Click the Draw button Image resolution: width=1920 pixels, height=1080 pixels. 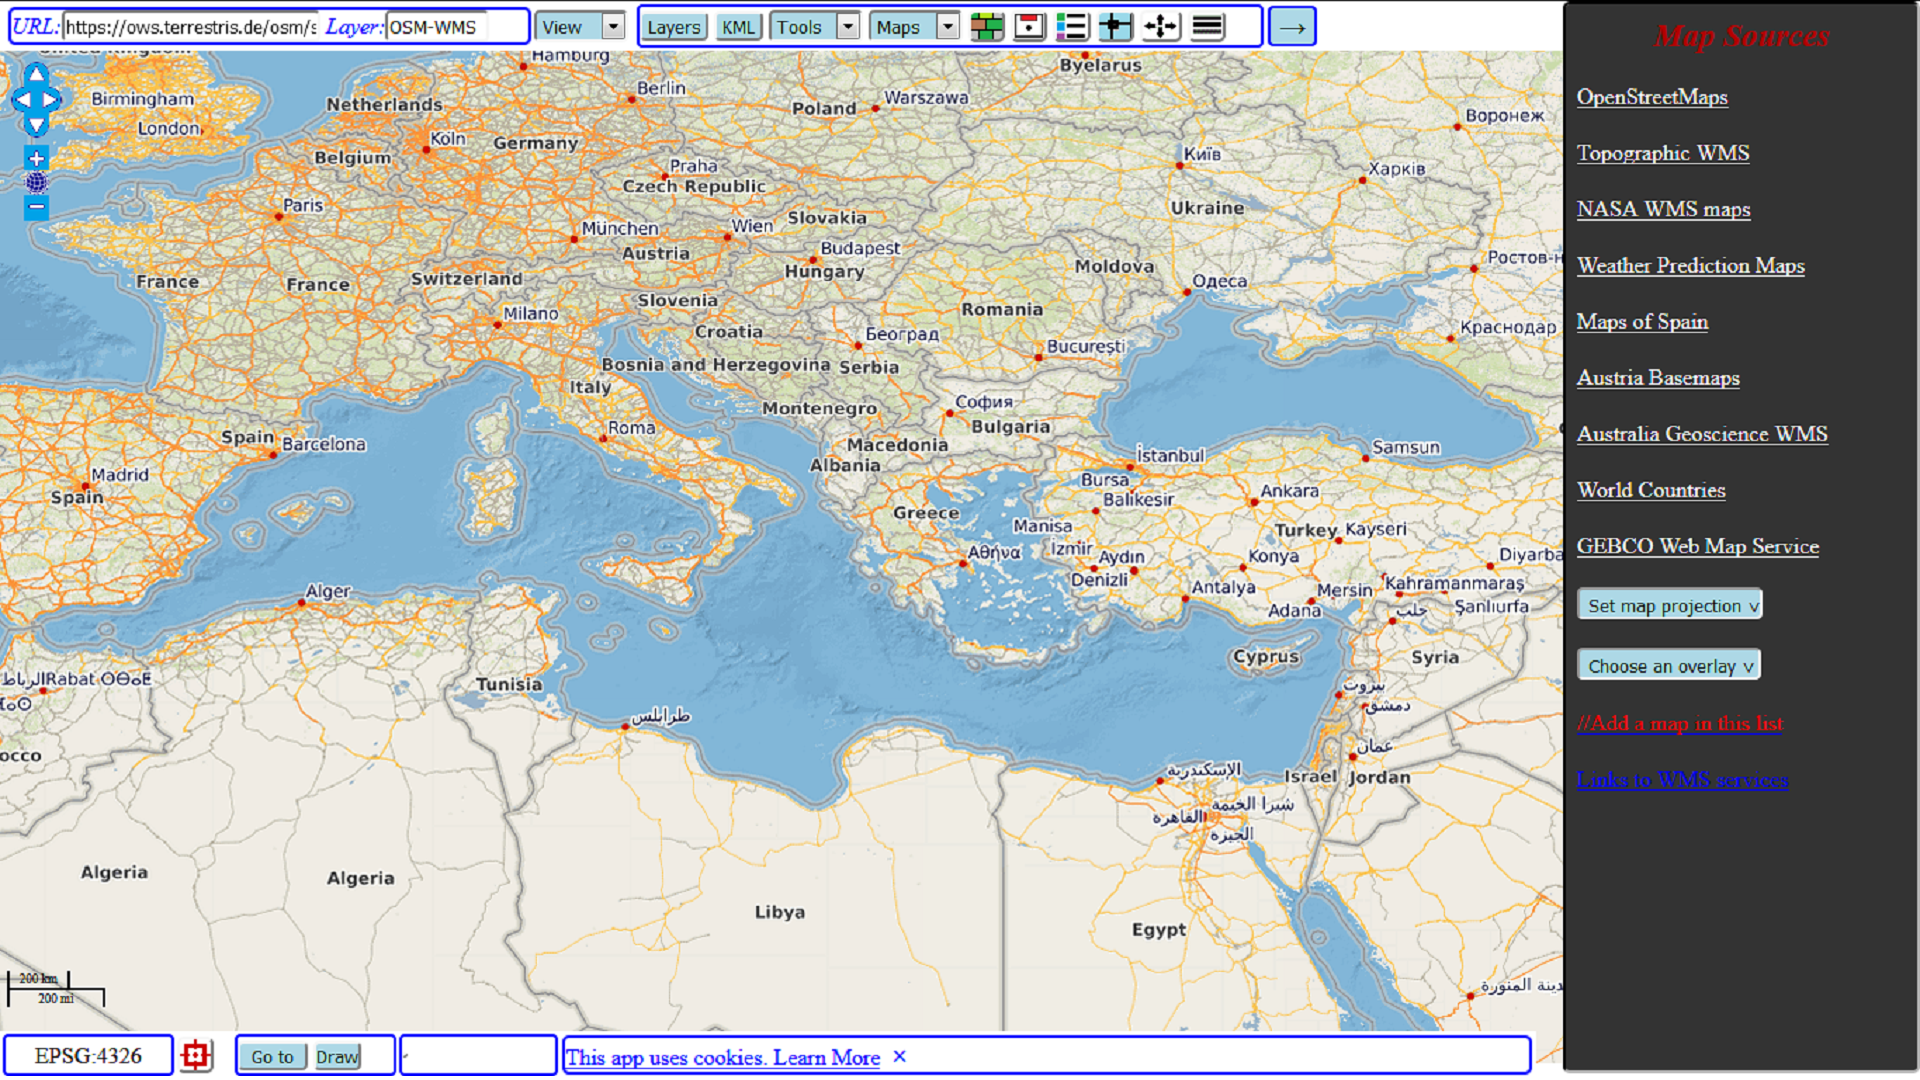click(338, 1056)
